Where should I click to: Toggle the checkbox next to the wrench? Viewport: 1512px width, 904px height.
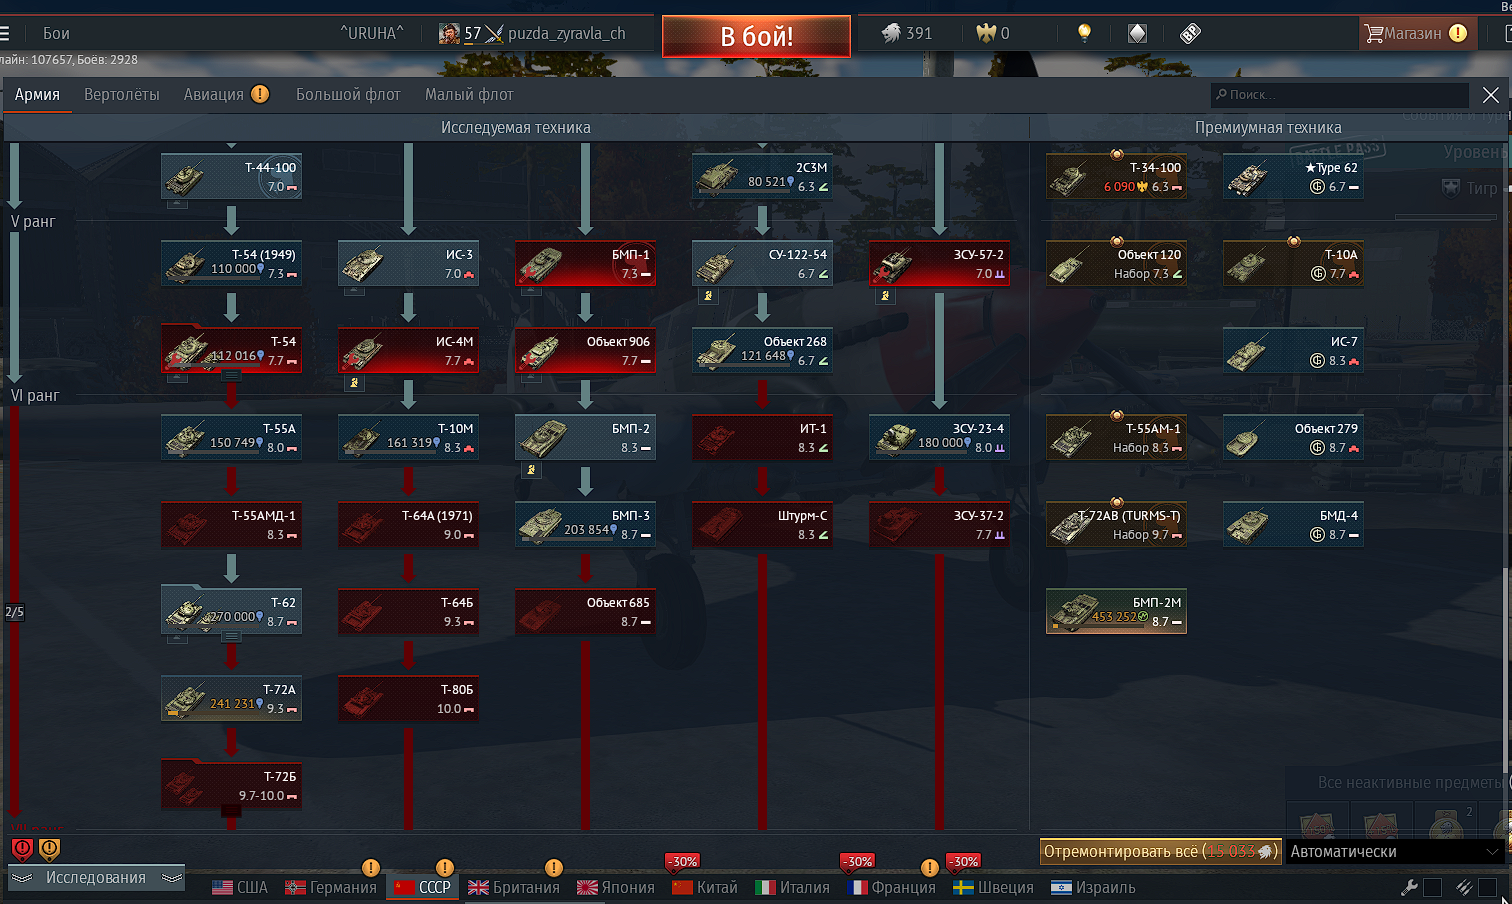coord(1432,887)
